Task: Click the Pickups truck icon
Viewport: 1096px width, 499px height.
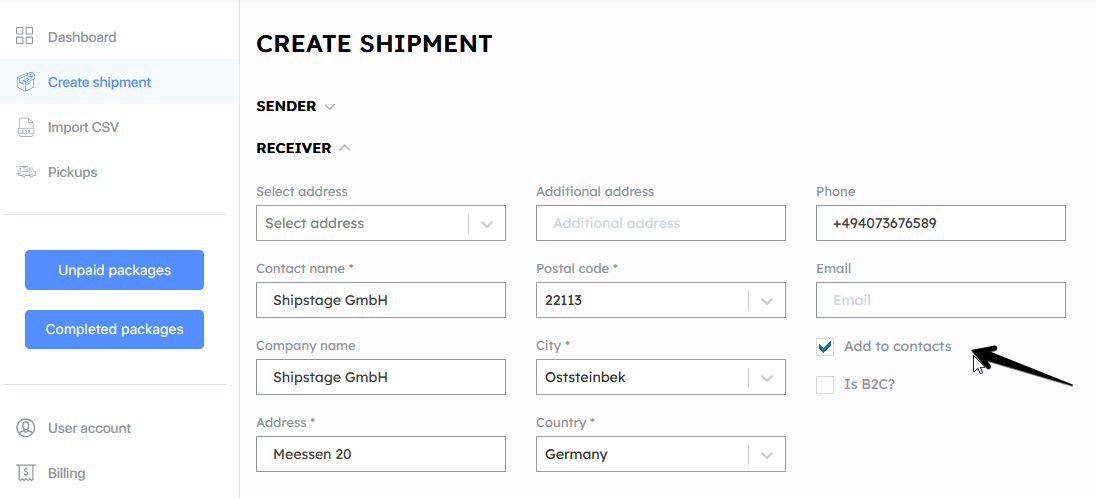Action: coord(25,172)
